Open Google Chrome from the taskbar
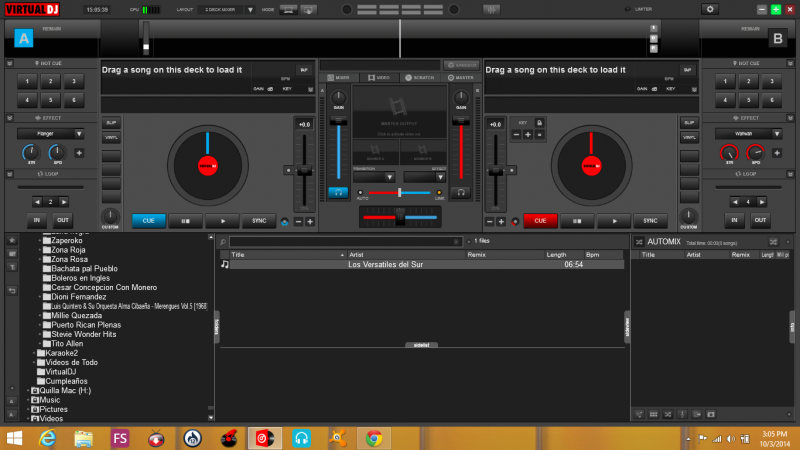Viewport: 800px width, 450px height. [374, 437]
